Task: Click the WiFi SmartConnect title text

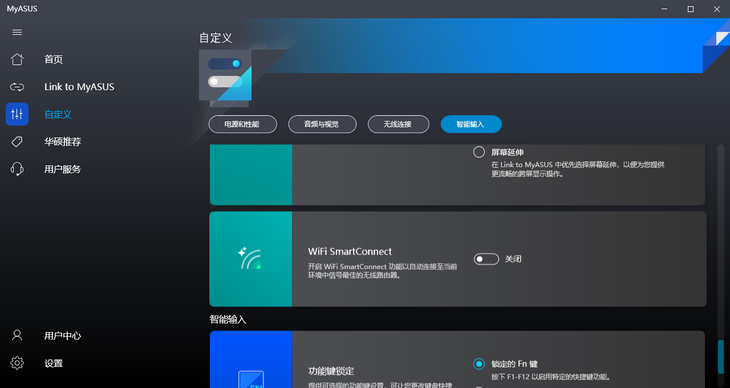Action: tap(350, 252)
